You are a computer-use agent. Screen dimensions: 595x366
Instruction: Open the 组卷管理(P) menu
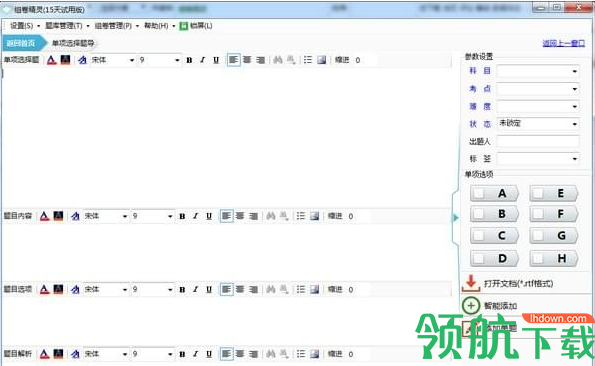[x=113, y=26]
